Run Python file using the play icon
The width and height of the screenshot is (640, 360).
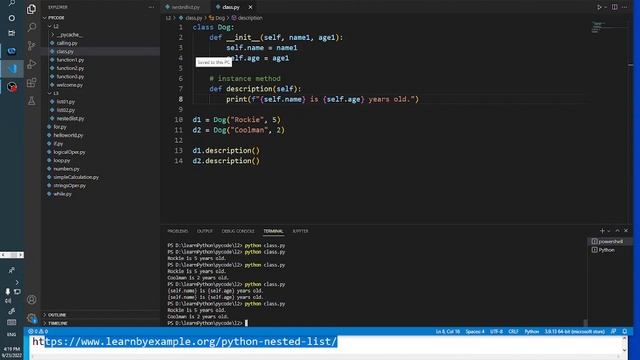click(x=599, y=7)
